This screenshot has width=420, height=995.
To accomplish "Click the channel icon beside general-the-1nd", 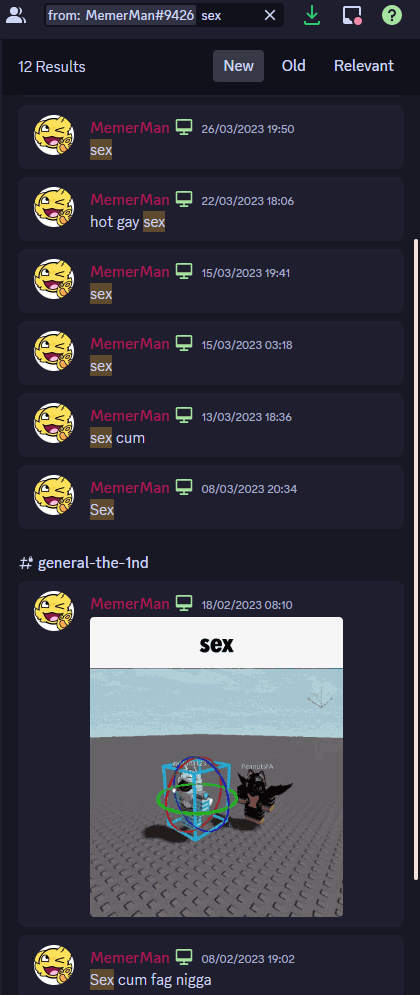I will tap(26, 563).
